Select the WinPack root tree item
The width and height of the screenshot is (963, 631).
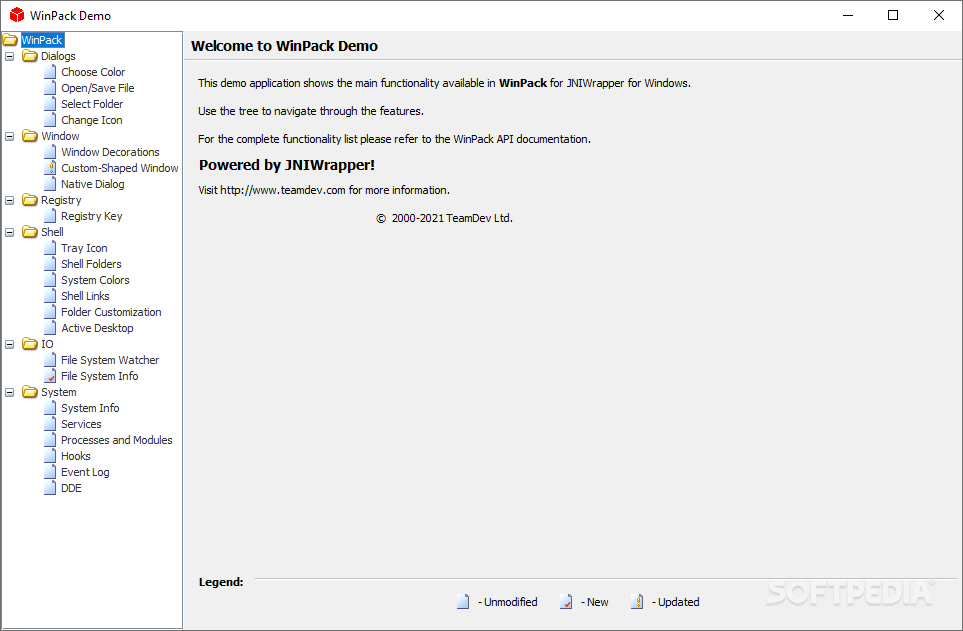(42, 40)
